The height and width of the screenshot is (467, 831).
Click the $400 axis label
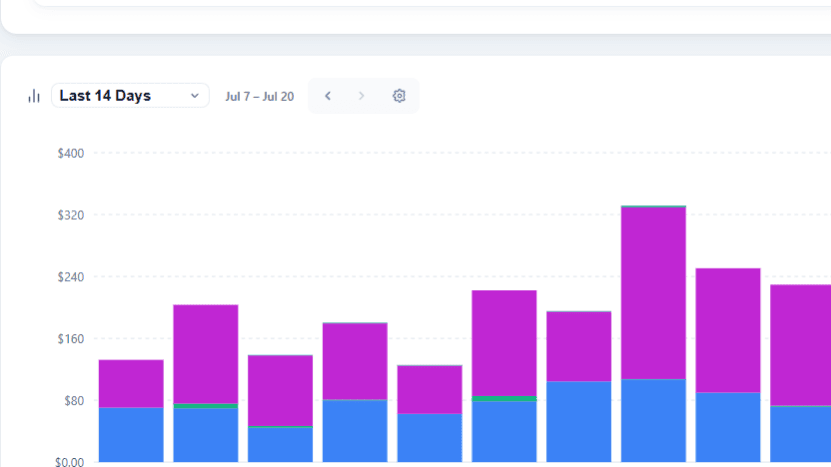coord(71,154)
